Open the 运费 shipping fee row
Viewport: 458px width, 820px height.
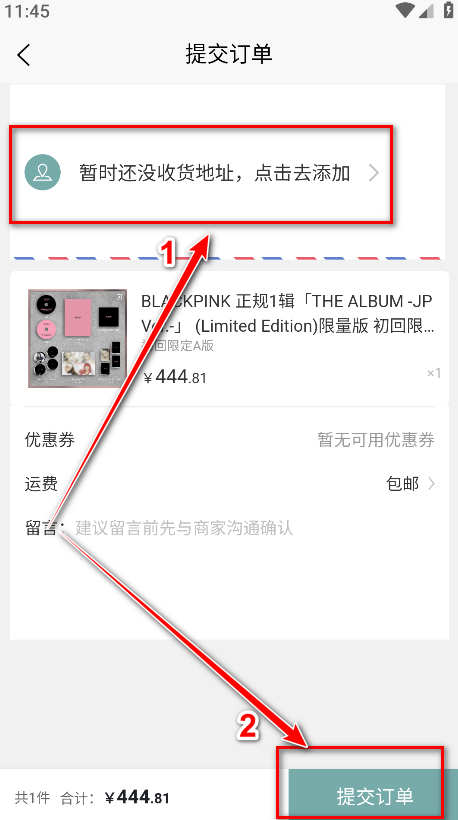click(229, 484)
